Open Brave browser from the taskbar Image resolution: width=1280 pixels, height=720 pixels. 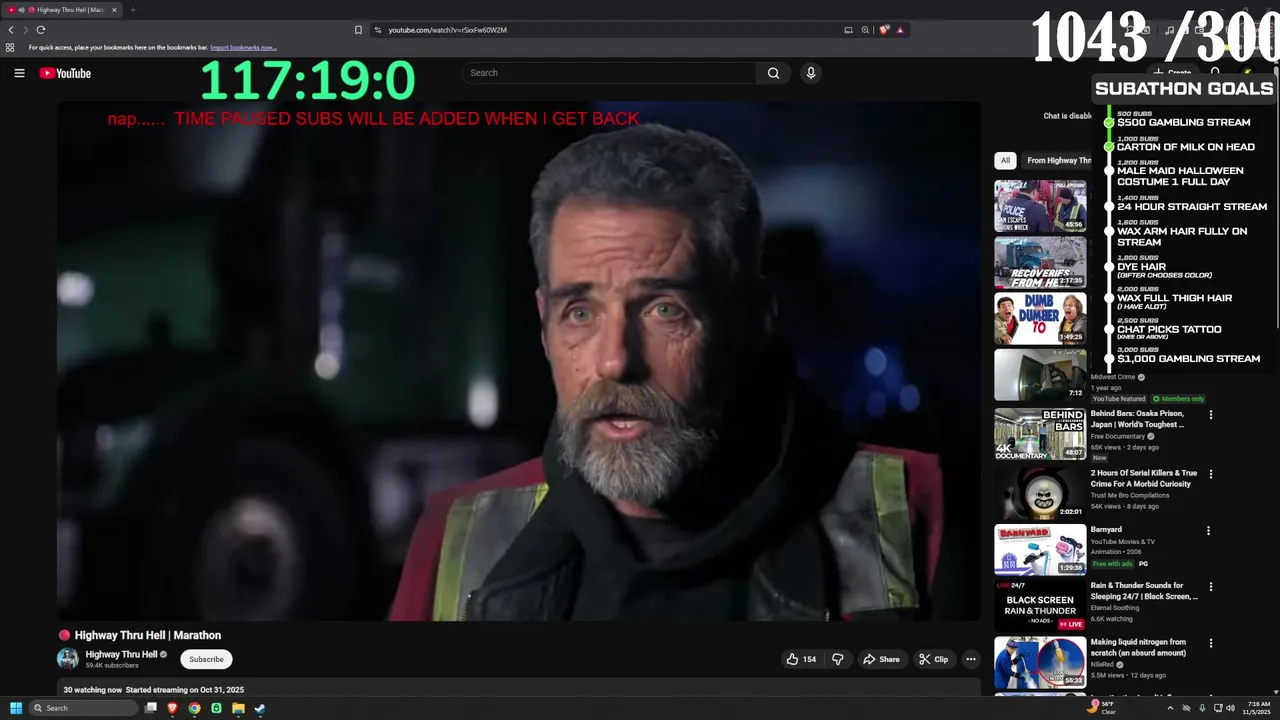172,708
